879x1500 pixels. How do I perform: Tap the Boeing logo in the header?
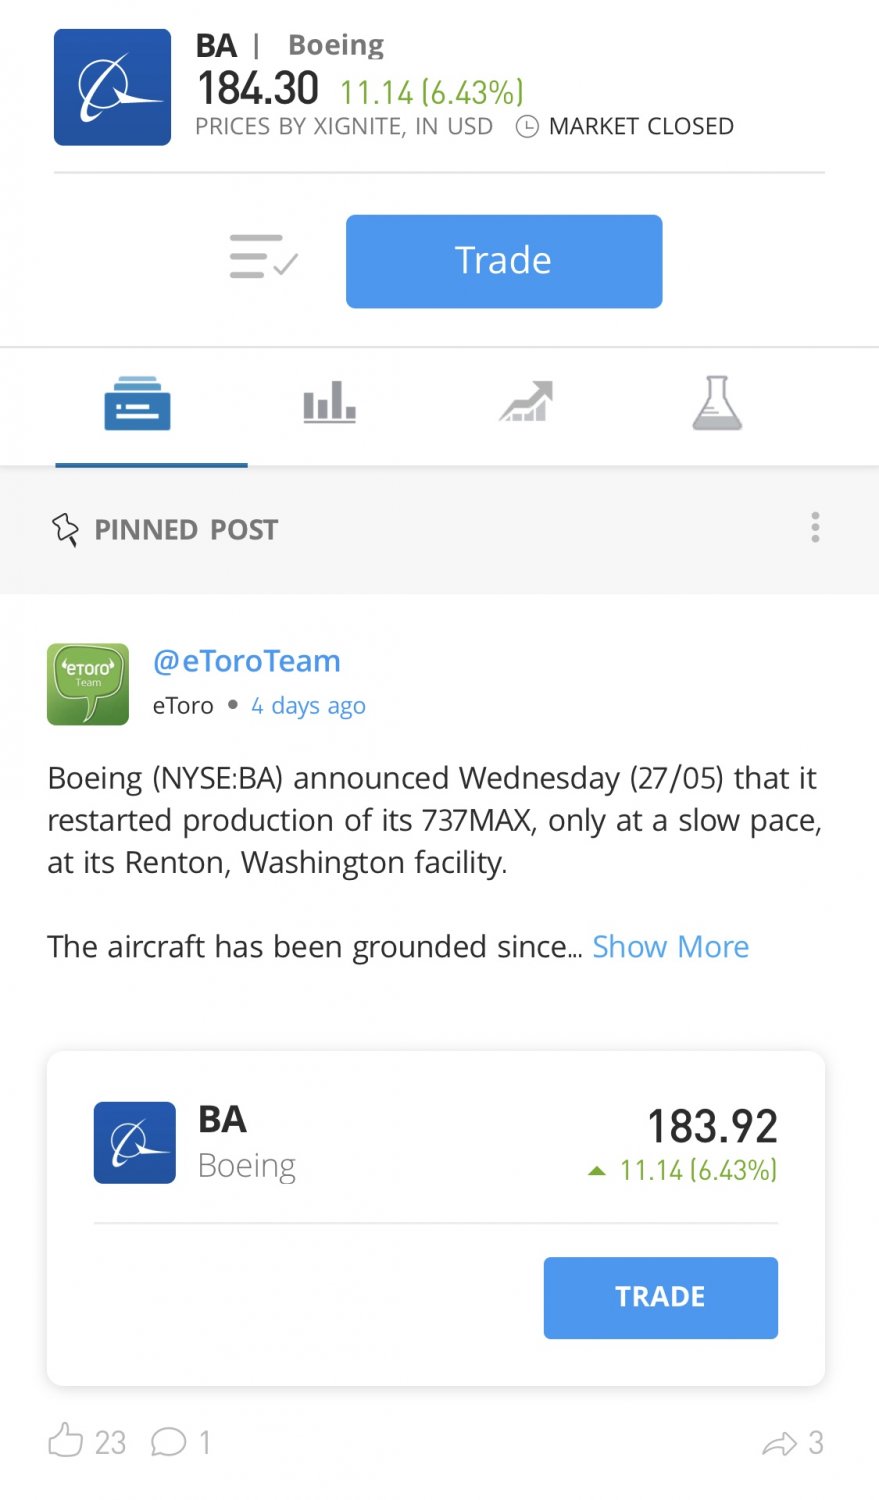(112, 87)
